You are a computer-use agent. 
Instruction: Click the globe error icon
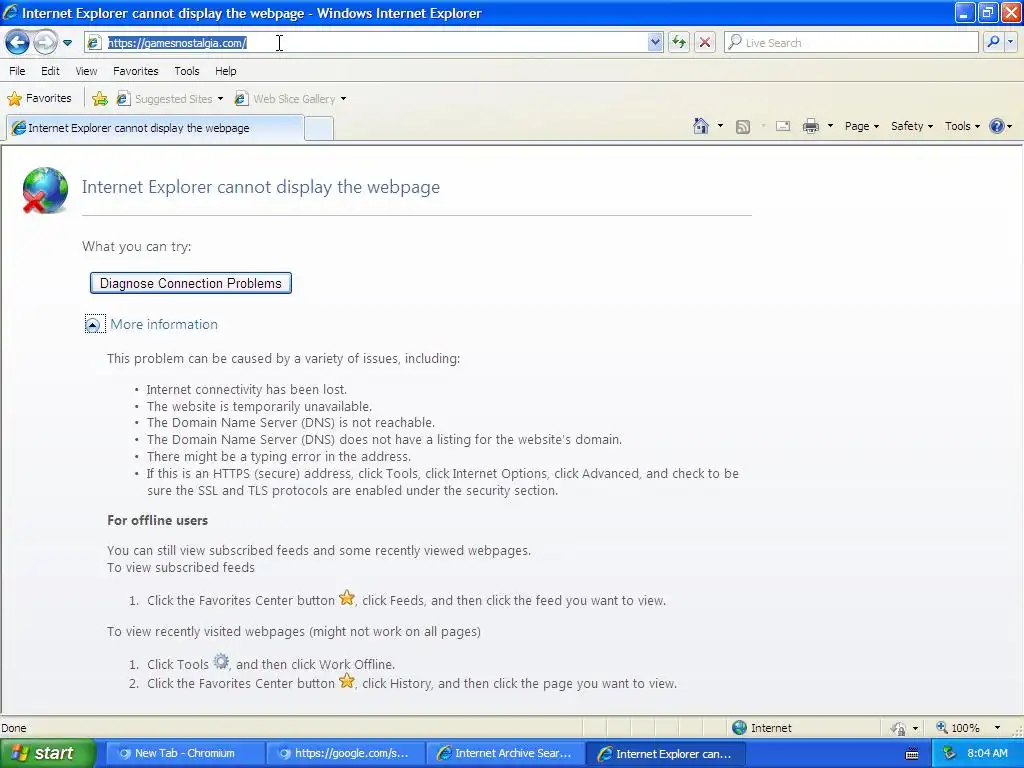click(45, 190)
